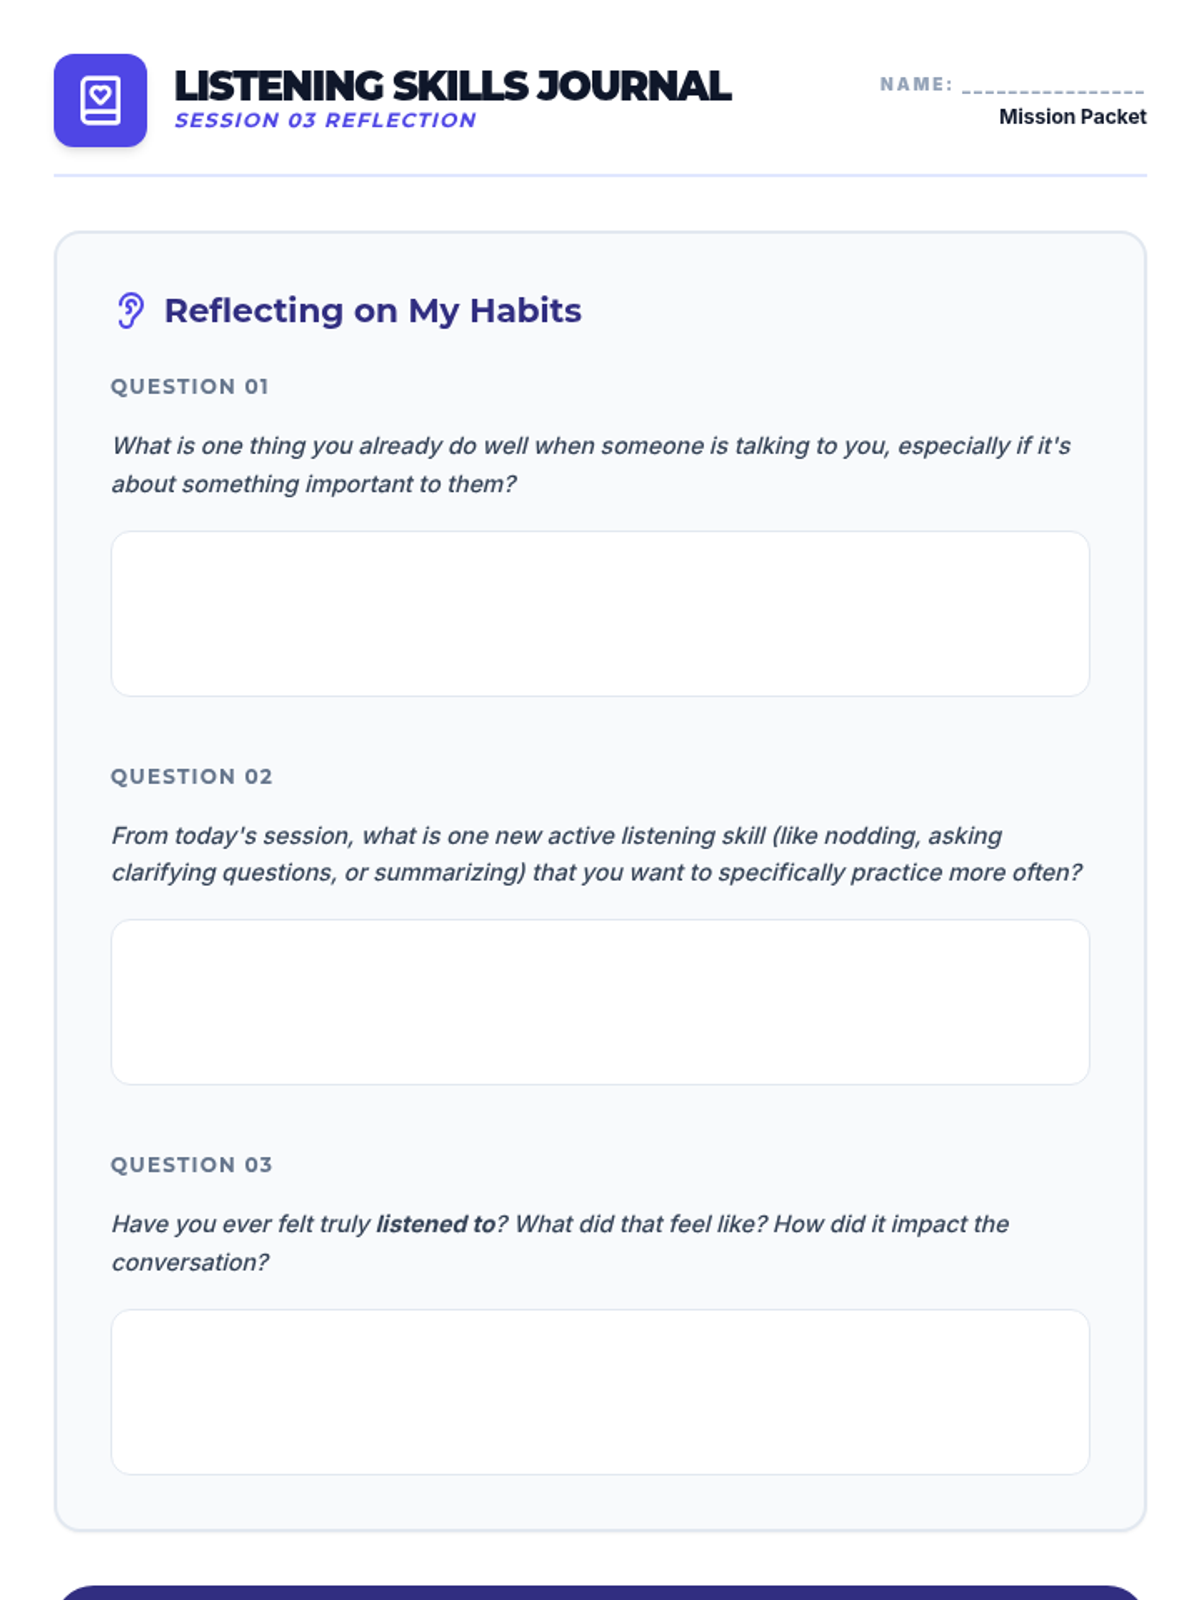The image size is (1200, 1600).
Task: Click the dark banner at page bottom
Action: click(x=600, y=1592)
